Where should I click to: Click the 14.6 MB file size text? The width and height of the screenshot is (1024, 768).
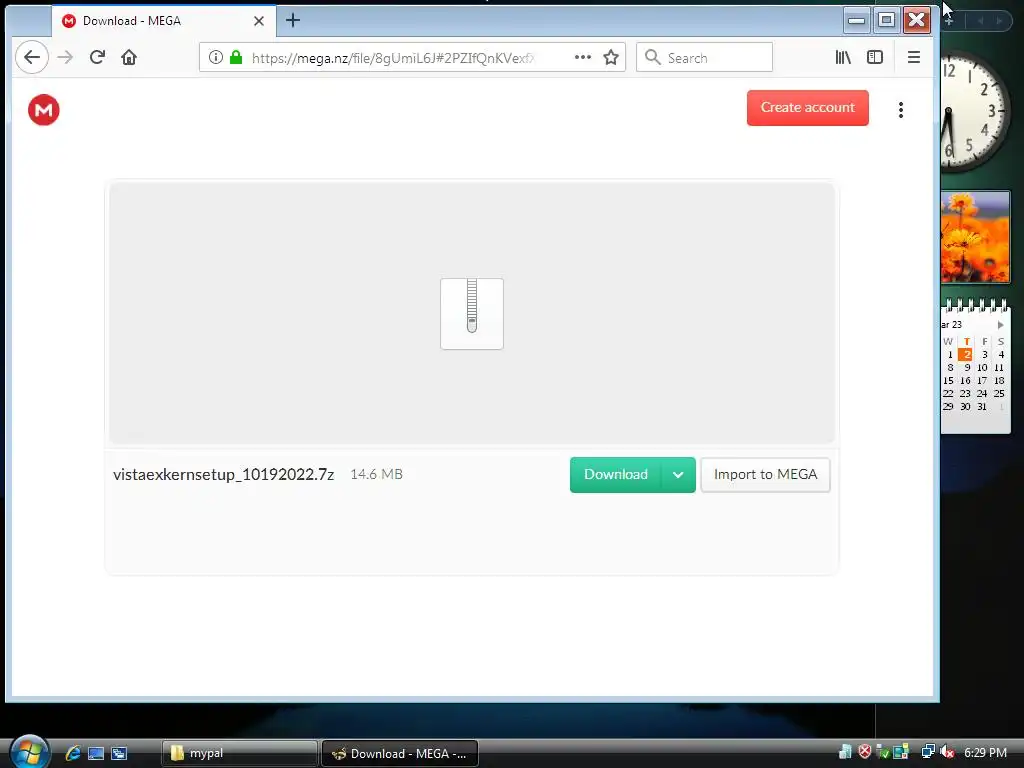[x=376, y=475]
